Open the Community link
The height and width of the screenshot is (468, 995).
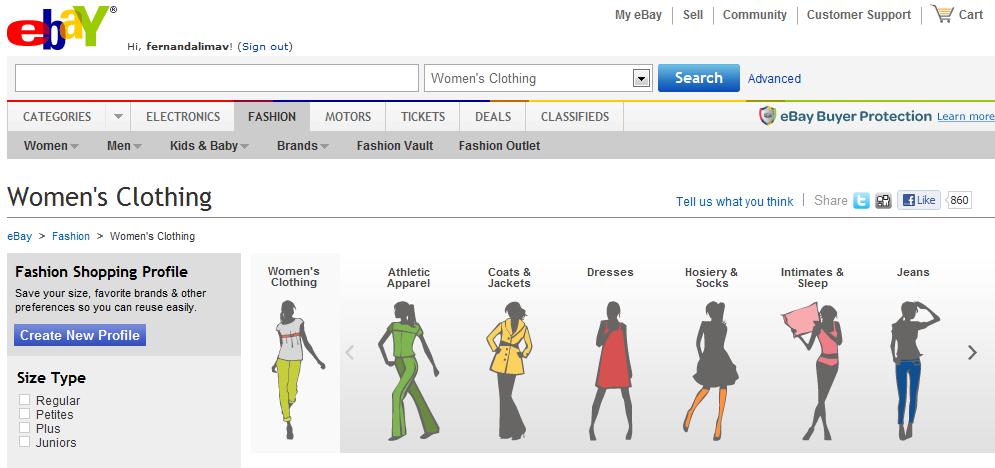coord(754,15)
